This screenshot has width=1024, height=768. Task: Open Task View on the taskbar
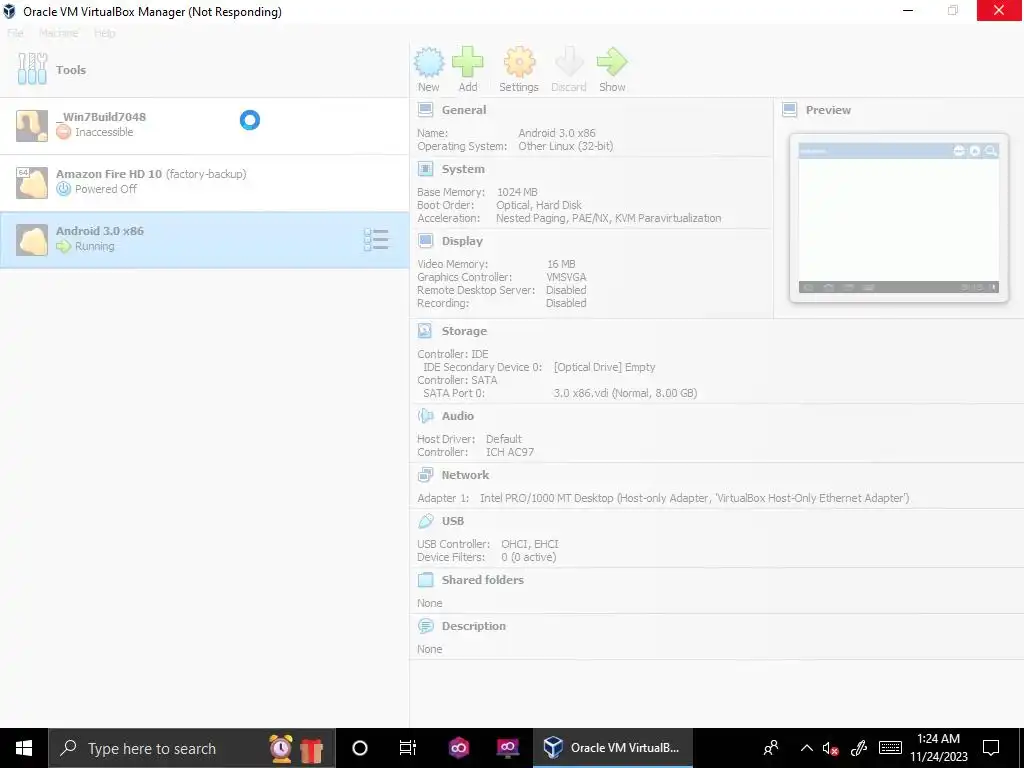408,748
